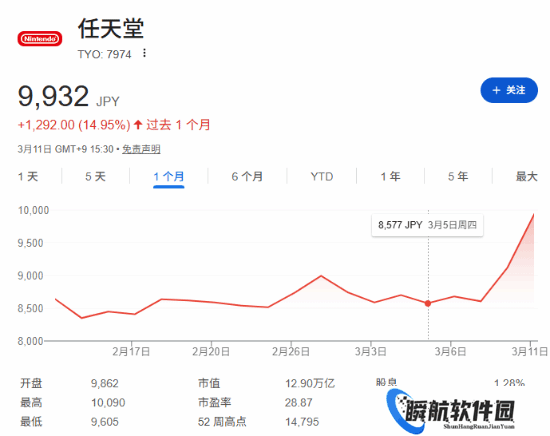
Task: Switch to the 5 天 range tab
Action: [x=95, y=176]
